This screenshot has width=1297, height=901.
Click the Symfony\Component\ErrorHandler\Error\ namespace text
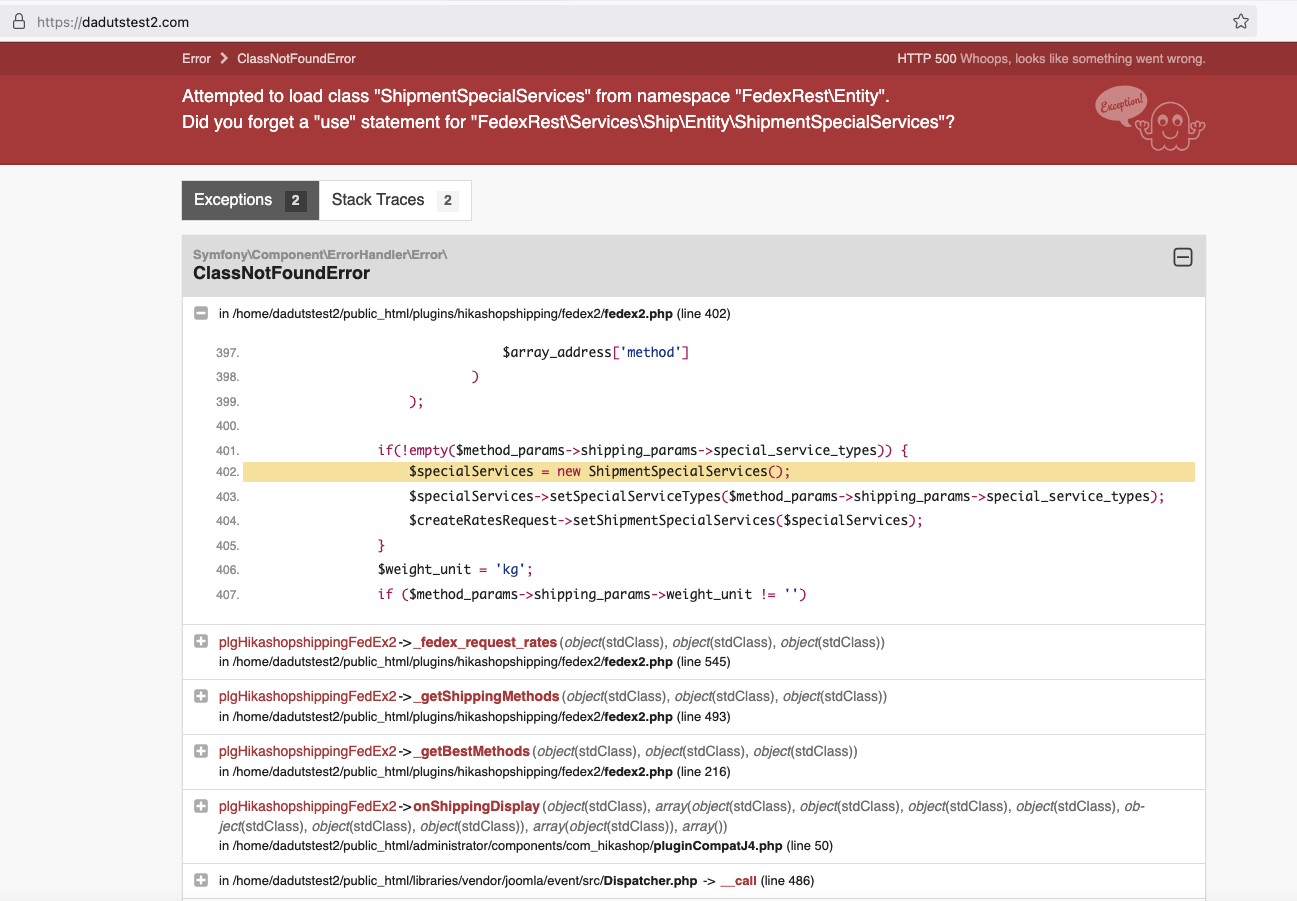coord(320,254)
